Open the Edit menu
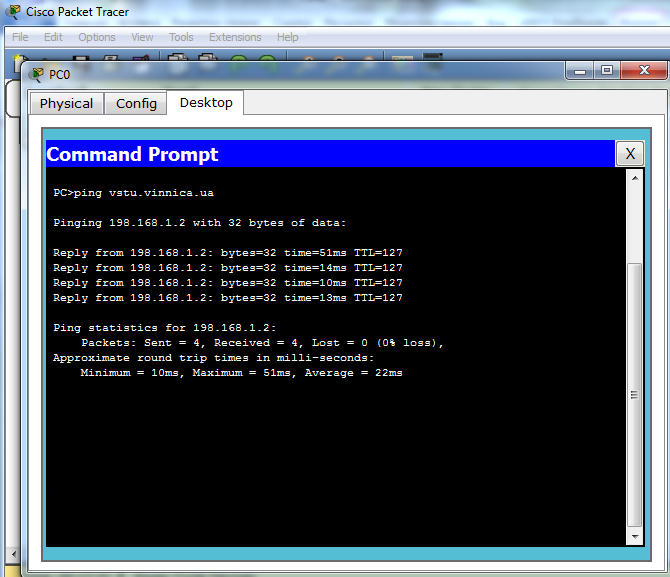This screenshot has width=670, height=577. tap(53, 37)
